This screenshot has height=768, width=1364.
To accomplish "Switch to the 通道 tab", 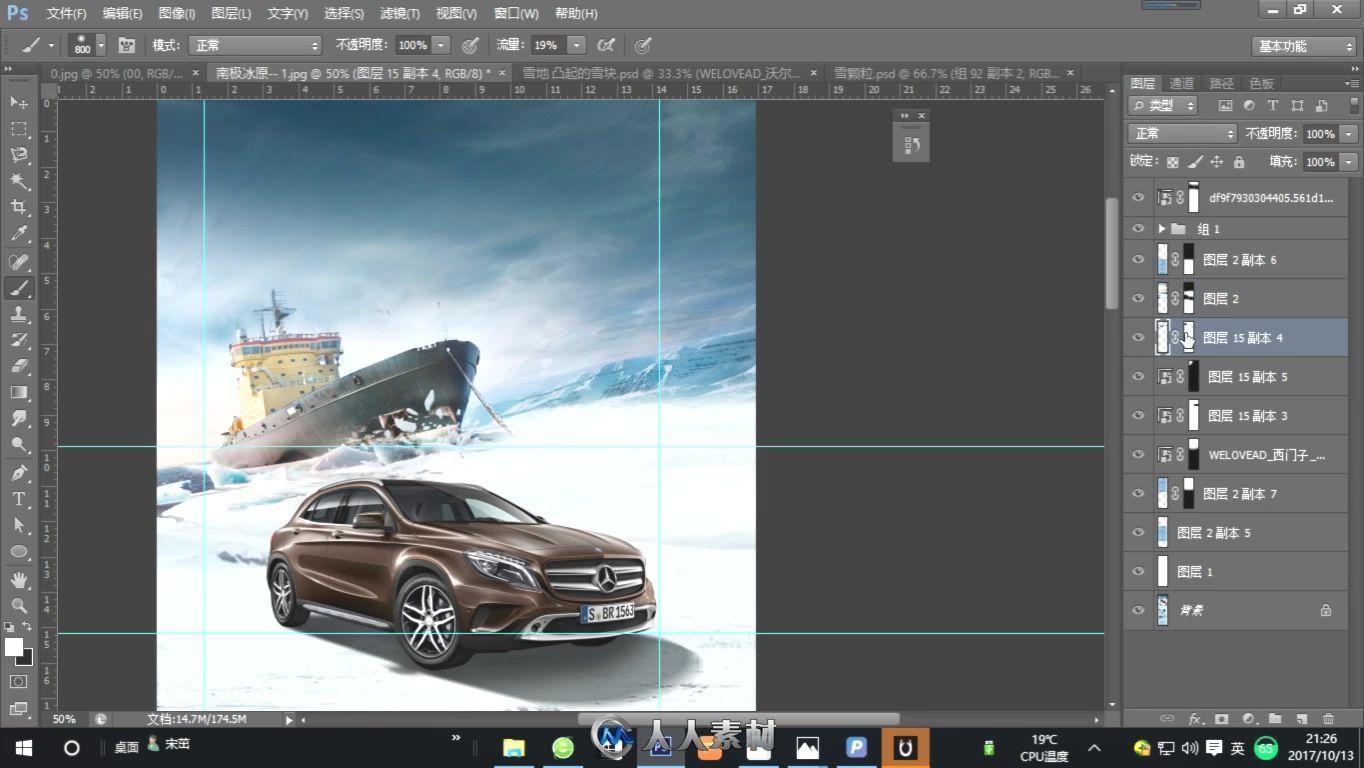I will [x=1181, y=83].
